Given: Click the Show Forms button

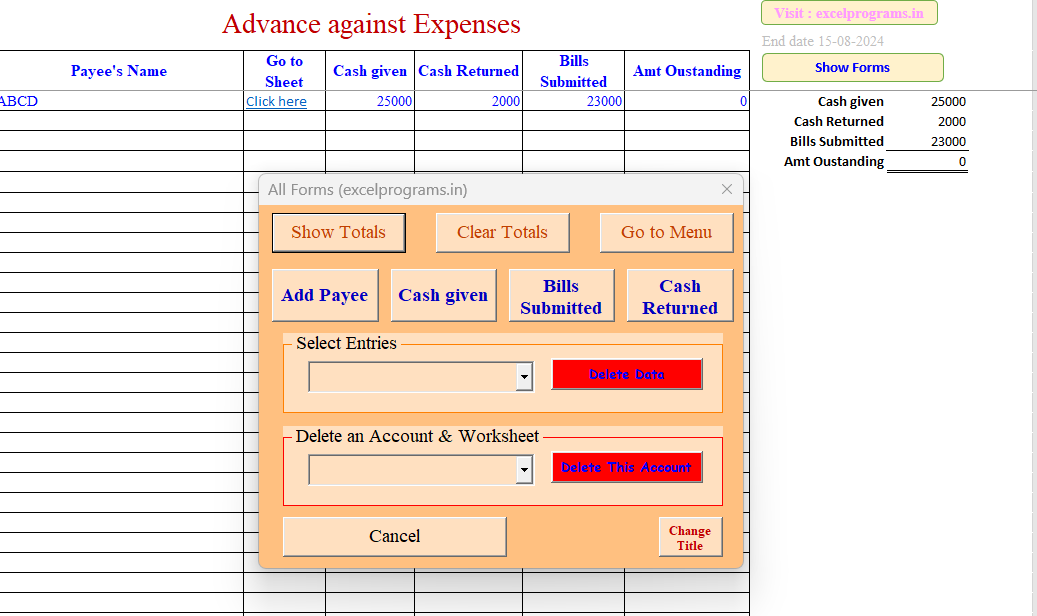Looking at the screenshot, I should tap(852, 67).
